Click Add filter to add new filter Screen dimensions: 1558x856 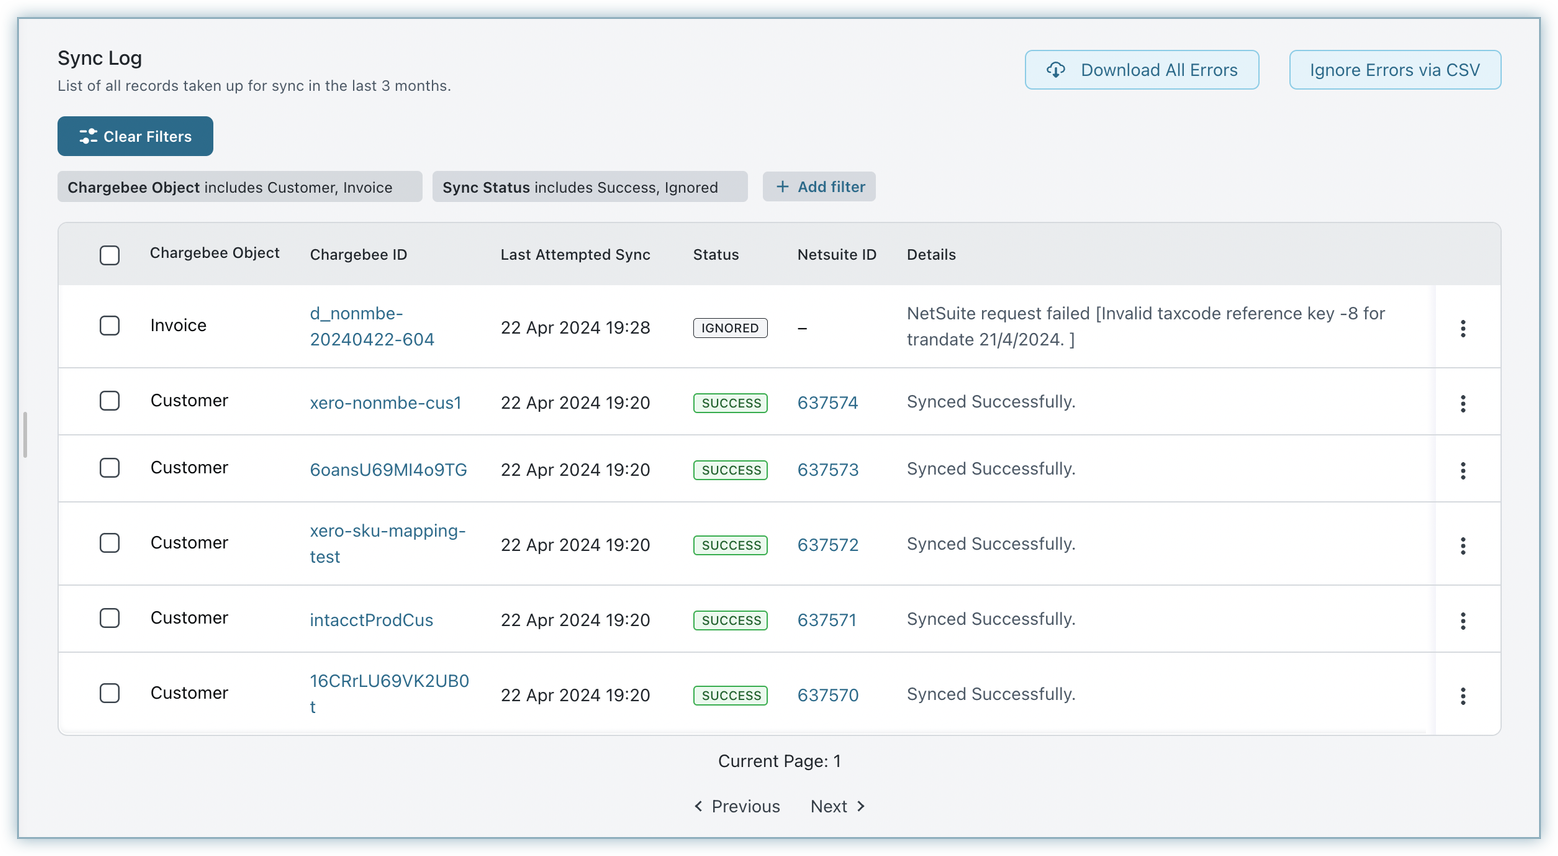click(819, 187)
